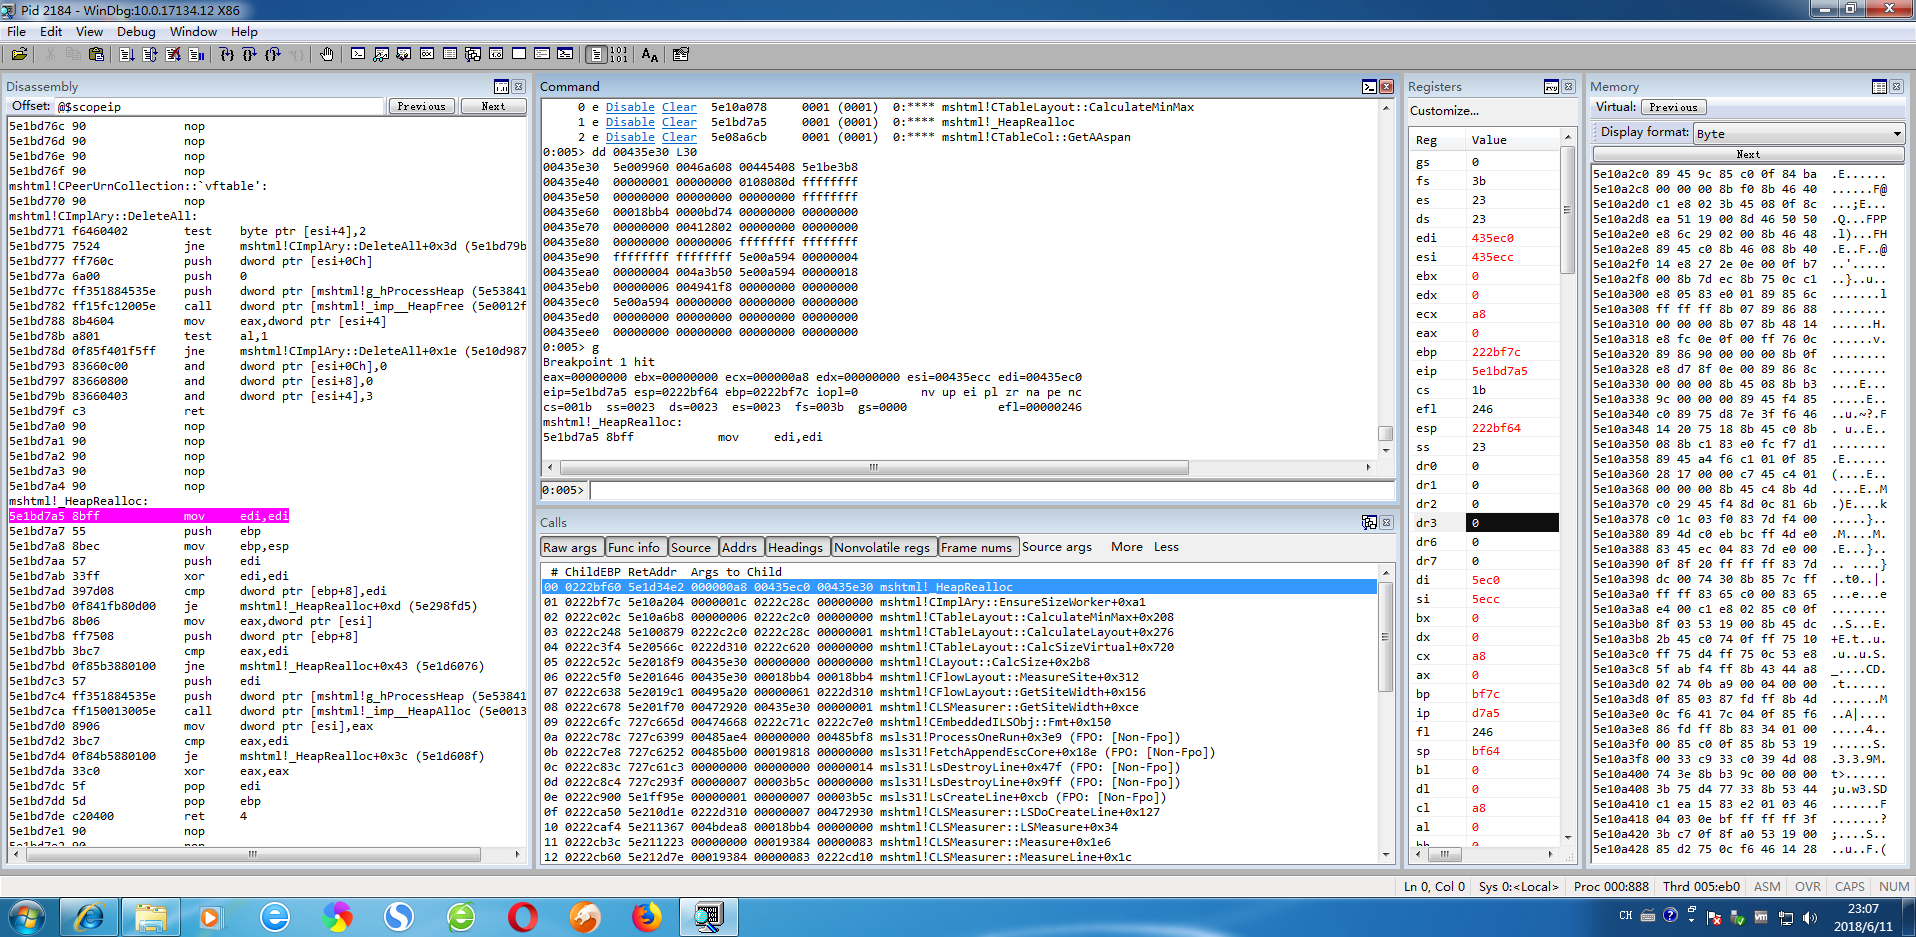Open the File menu
This screenshot has width=1916, height=937.
click(x=16, y=32)
